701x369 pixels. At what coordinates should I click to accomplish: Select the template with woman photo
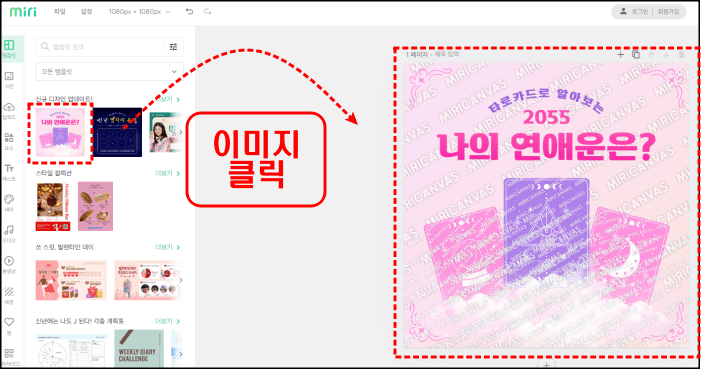(x=165, y=132)
